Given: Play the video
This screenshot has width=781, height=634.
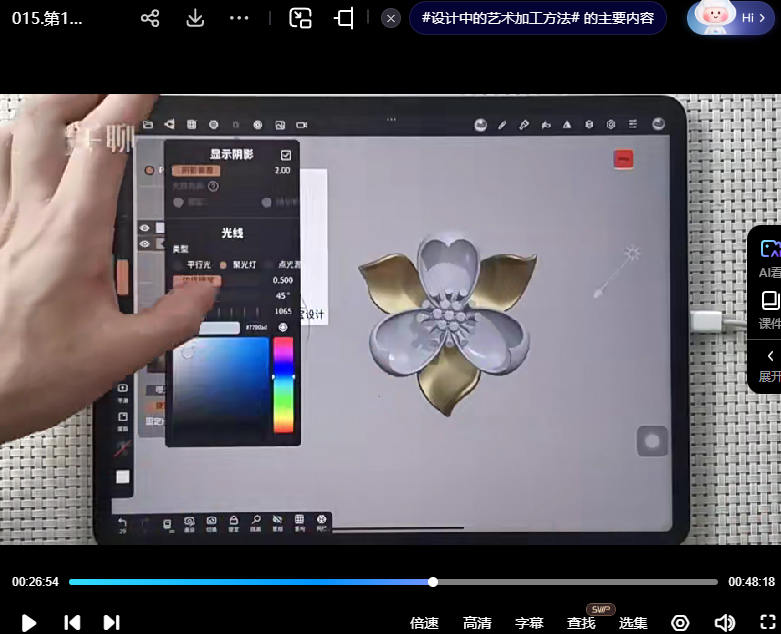Looking at the screenshot, I should pos(29,622).
